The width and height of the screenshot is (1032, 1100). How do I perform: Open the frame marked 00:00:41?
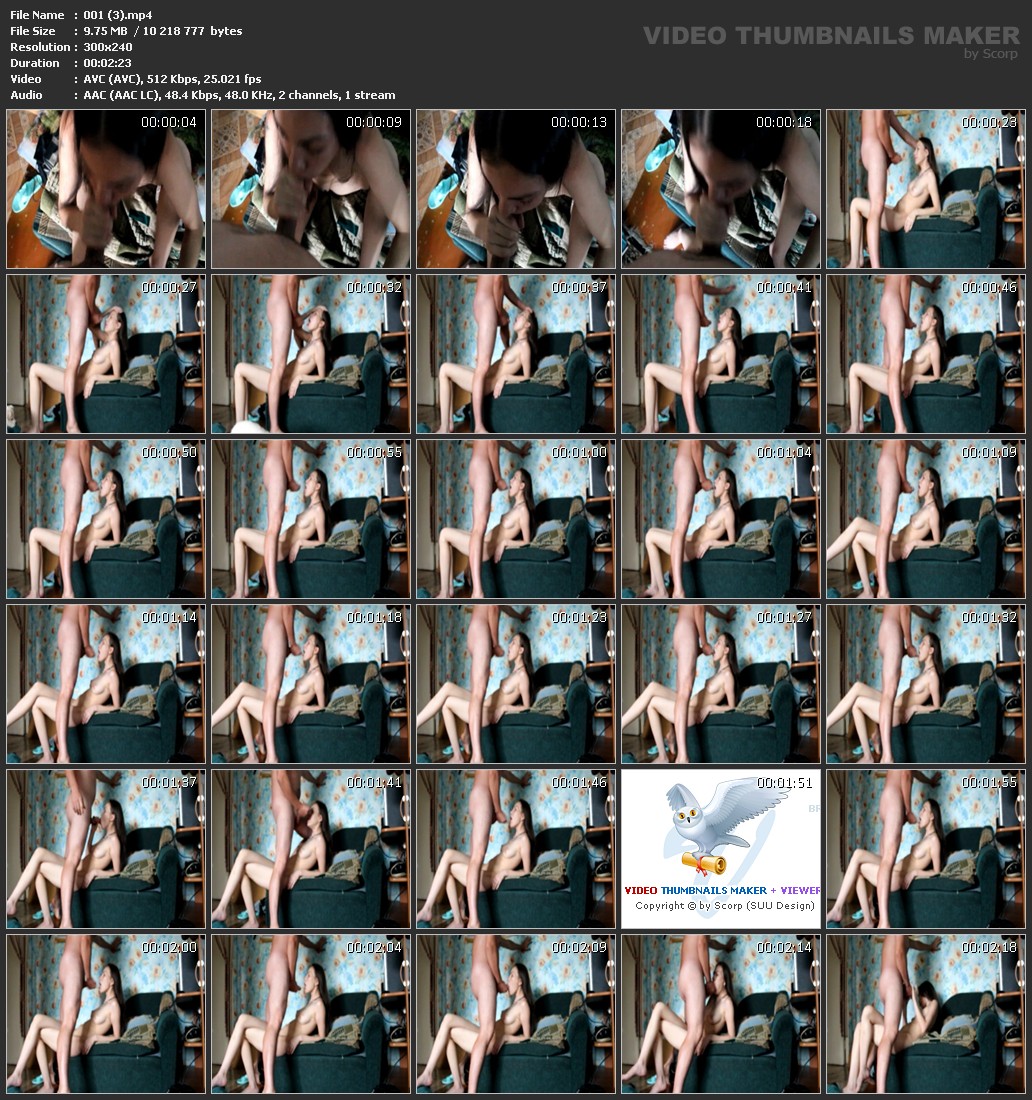(x=720, y=354)
